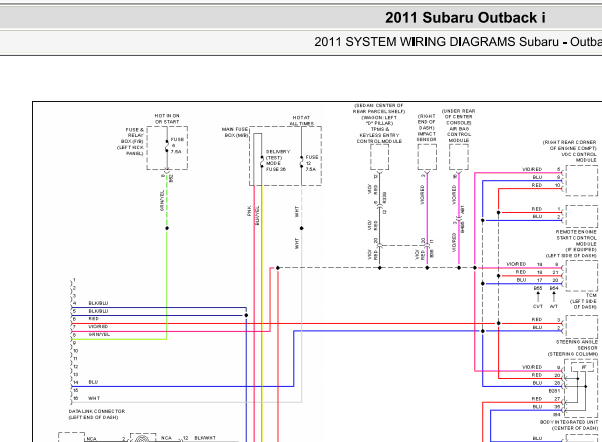
Task: Click the "IMPACT SENSOR" label
Action: [427, 137]
